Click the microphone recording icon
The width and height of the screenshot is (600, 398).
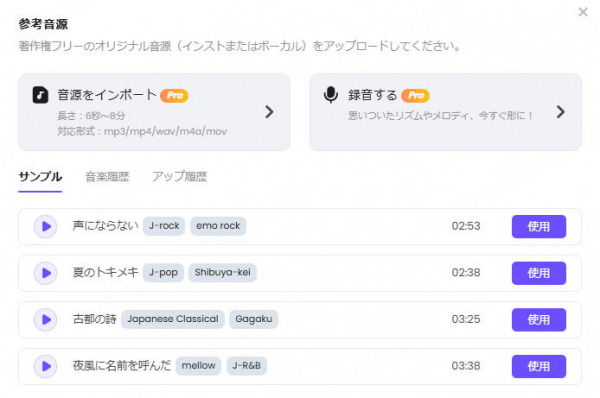point(331,95)
